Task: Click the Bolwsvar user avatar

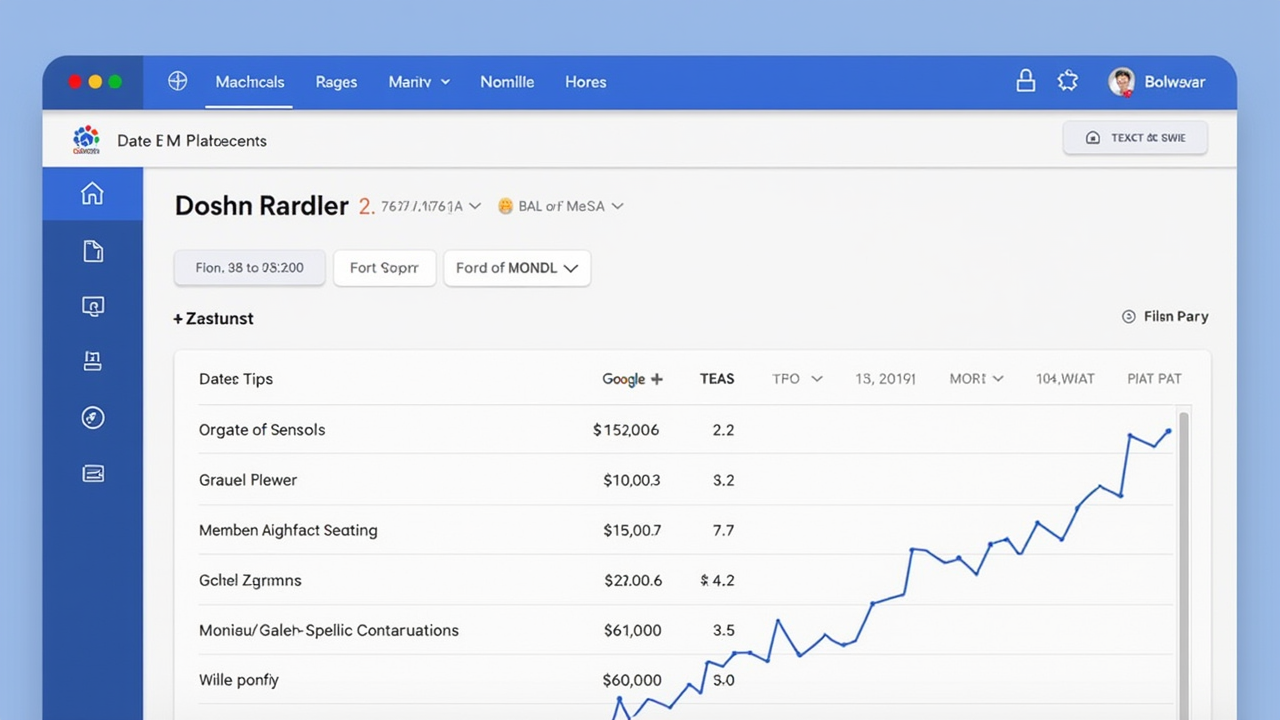Action: pos(1121,82)
